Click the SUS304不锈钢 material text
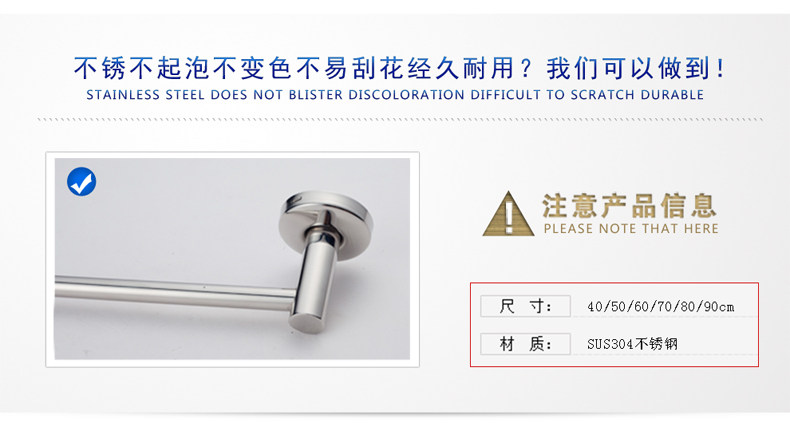The height and width of the screenshot is (423, 790). [x=632, y=344]
